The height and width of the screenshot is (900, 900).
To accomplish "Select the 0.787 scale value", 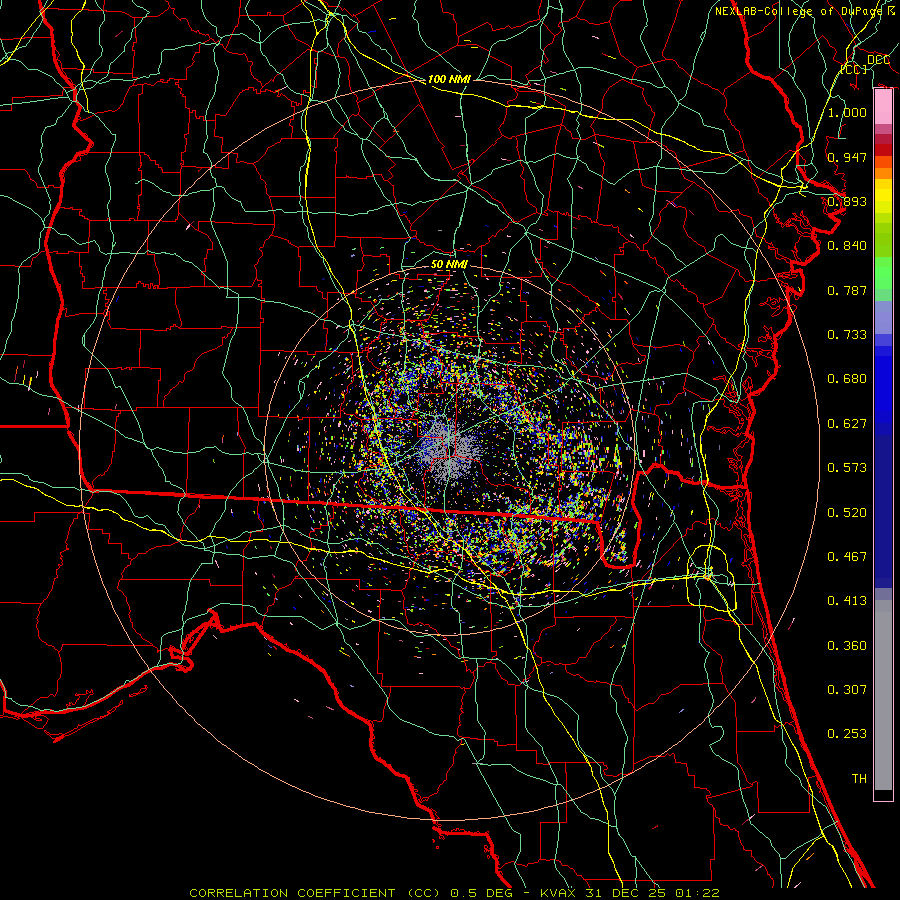I will (847, 290).
